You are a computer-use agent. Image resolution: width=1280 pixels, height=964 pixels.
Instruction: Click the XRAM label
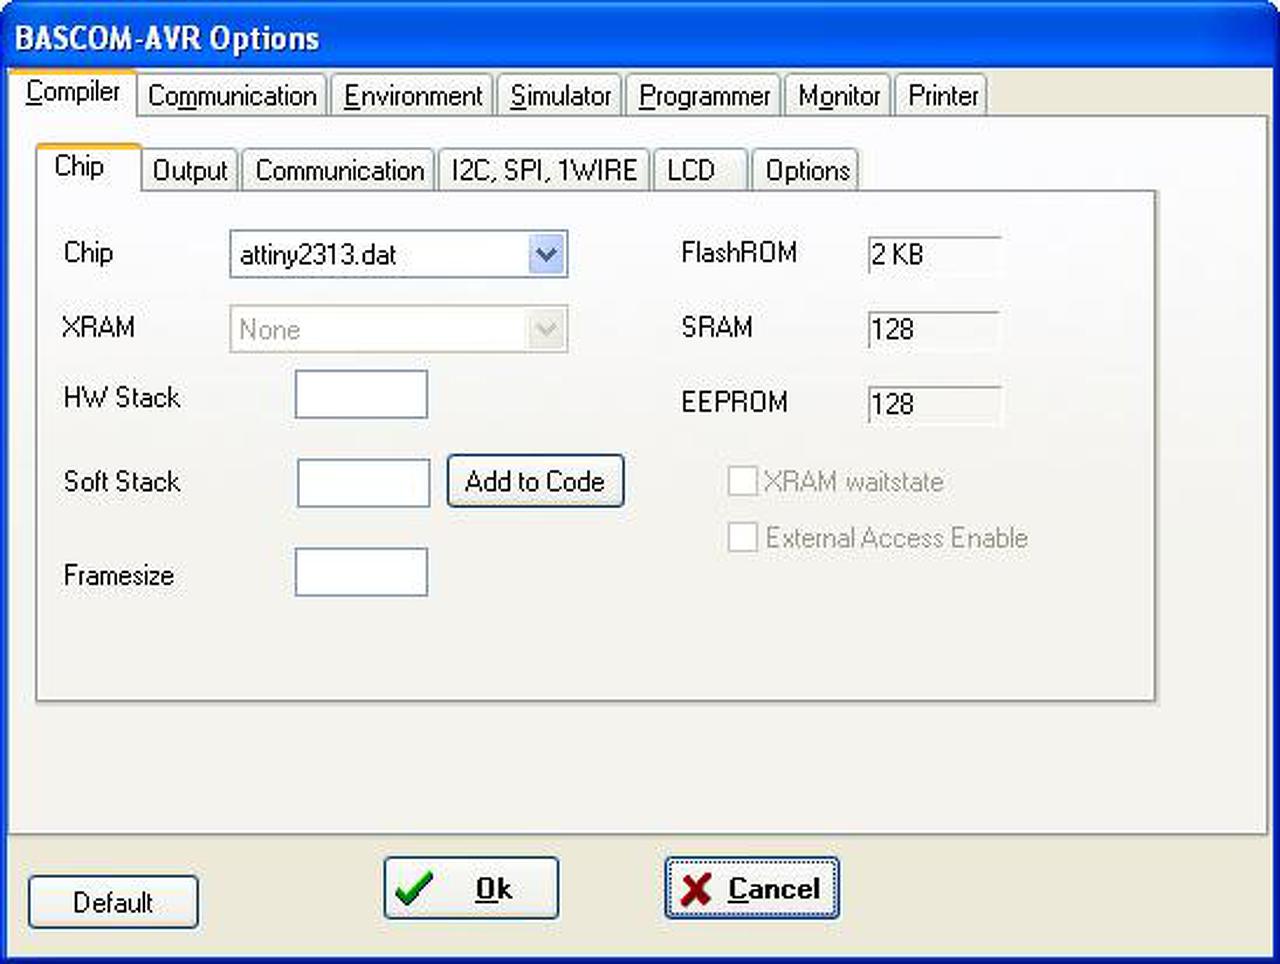(98, 327)
